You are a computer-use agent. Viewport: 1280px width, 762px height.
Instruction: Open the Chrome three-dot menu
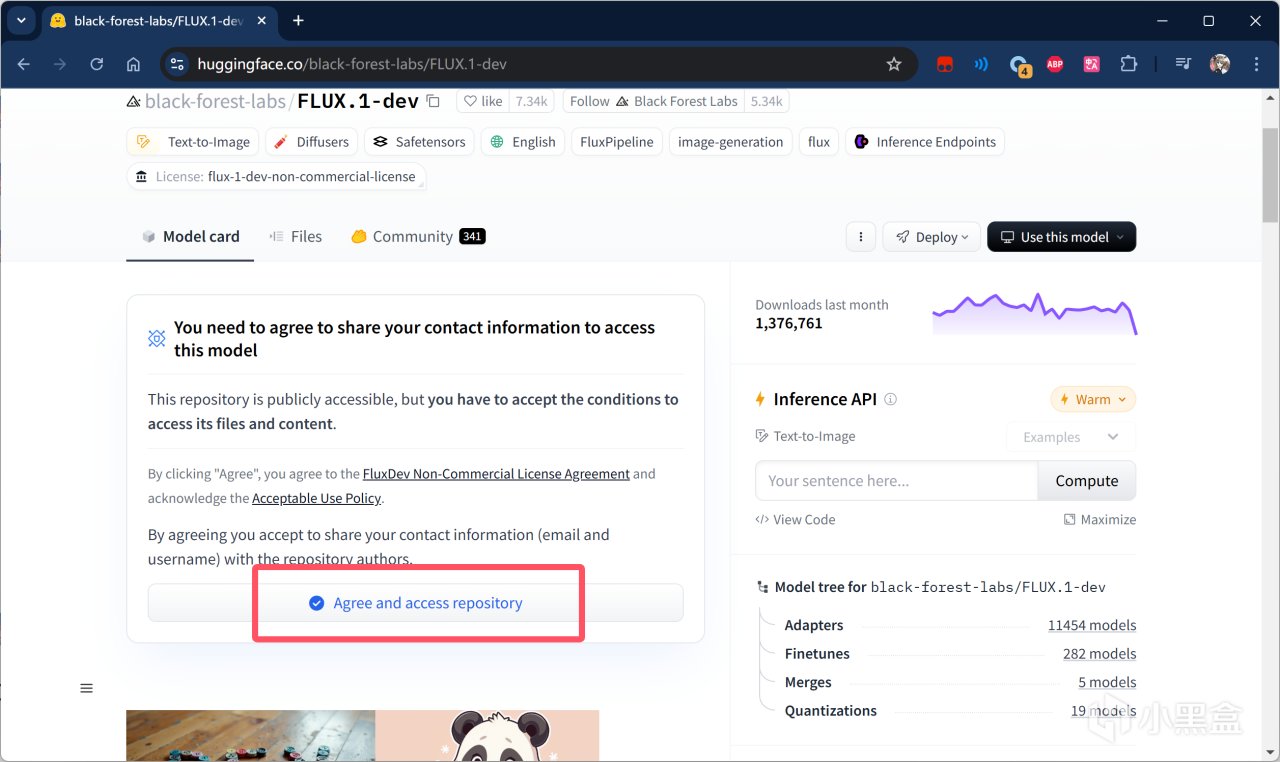1256,64
